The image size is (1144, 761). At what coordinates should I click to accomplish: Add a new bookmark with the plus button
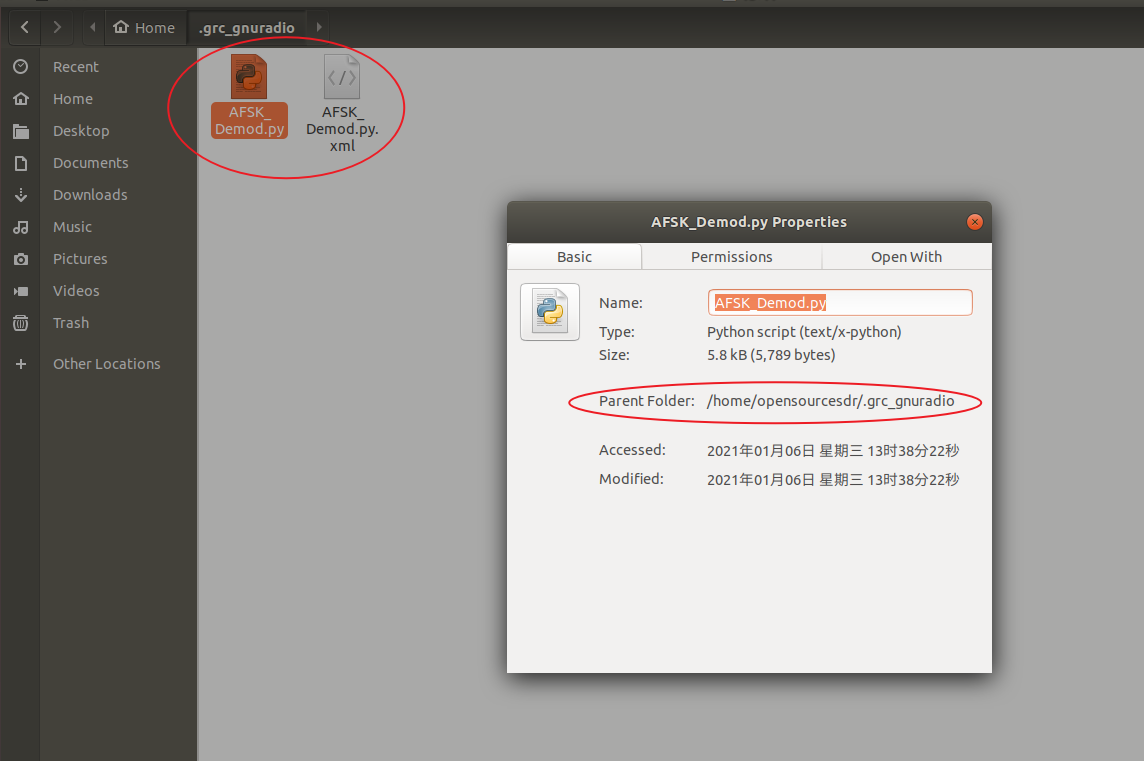pyautogui.click(x=20, y=364)
